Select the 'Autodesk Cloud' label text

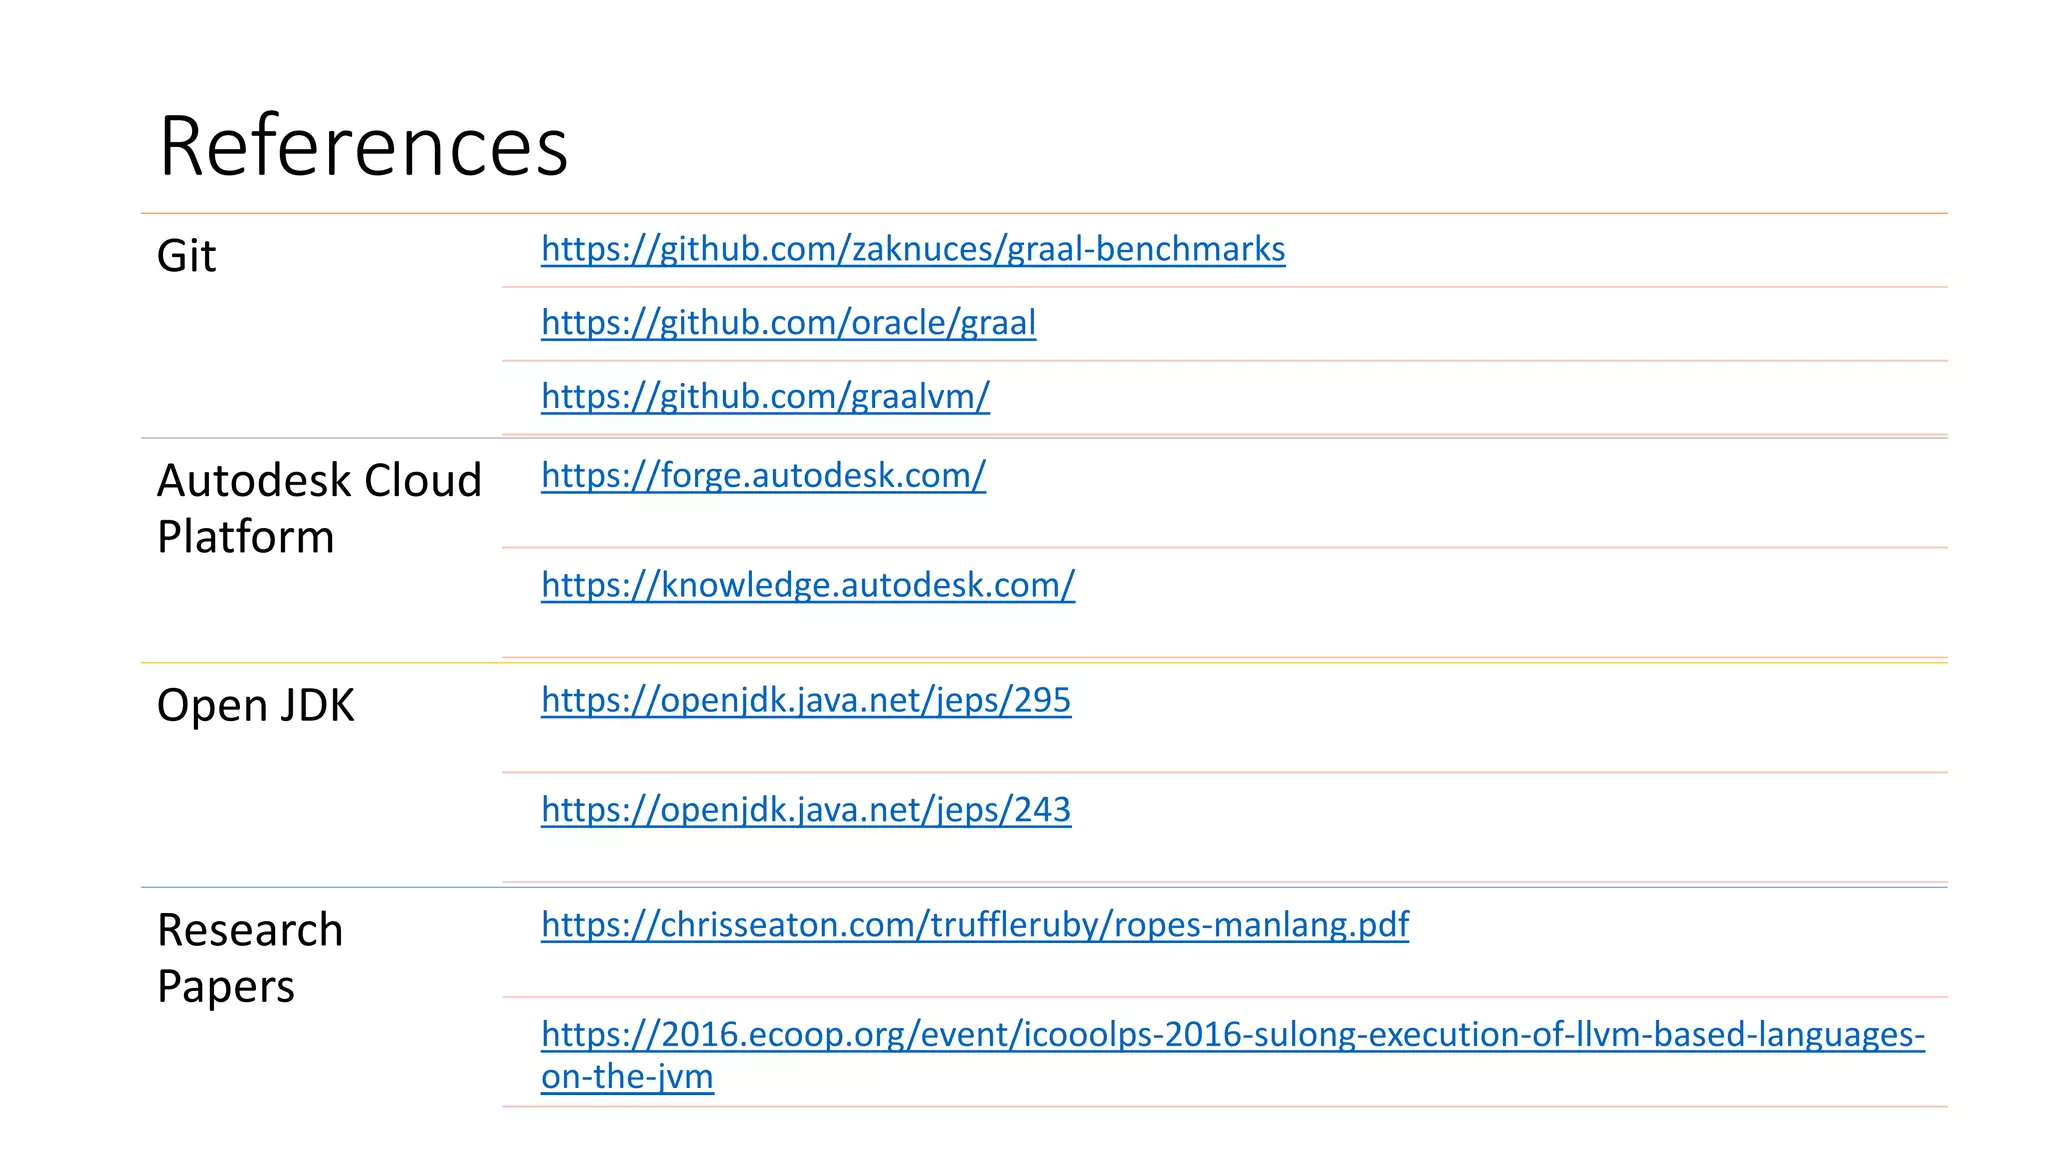click(319, 481)
